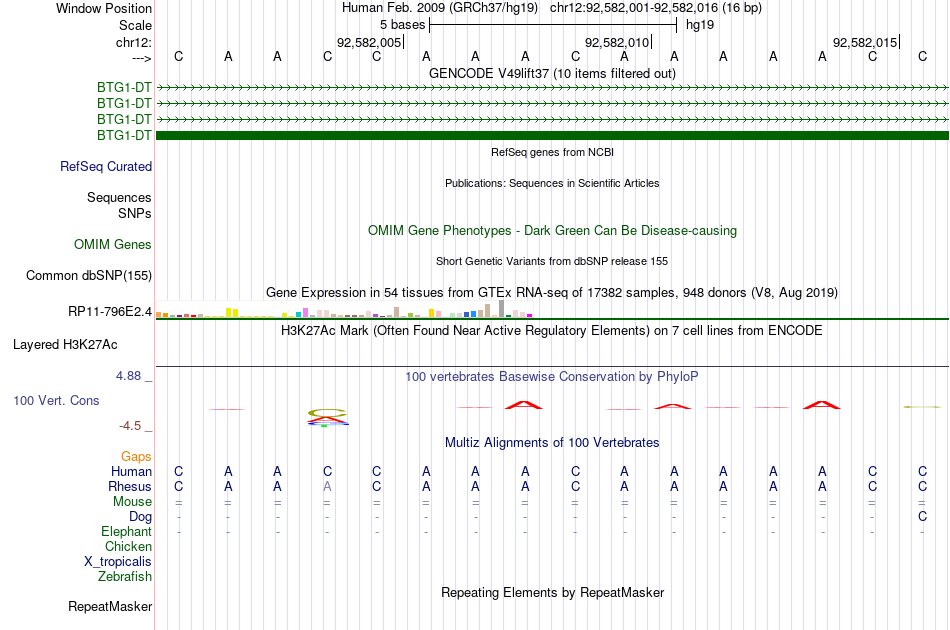Click the ---> strand direction arrow label
950x630 pixels.
(141, 58)
